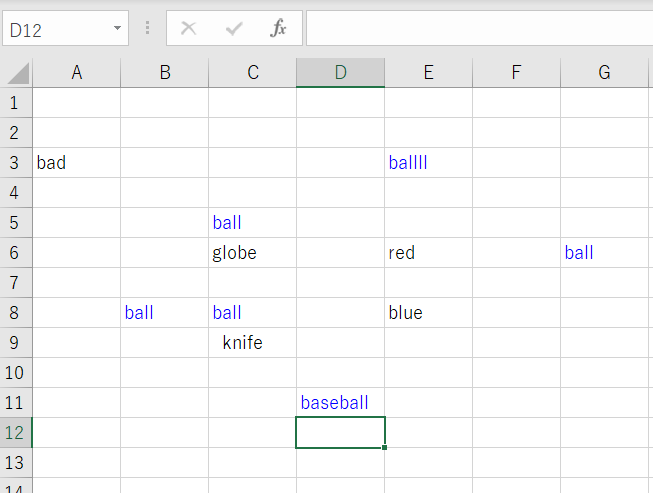
Task: Select column G header
Action: point(604,73)
